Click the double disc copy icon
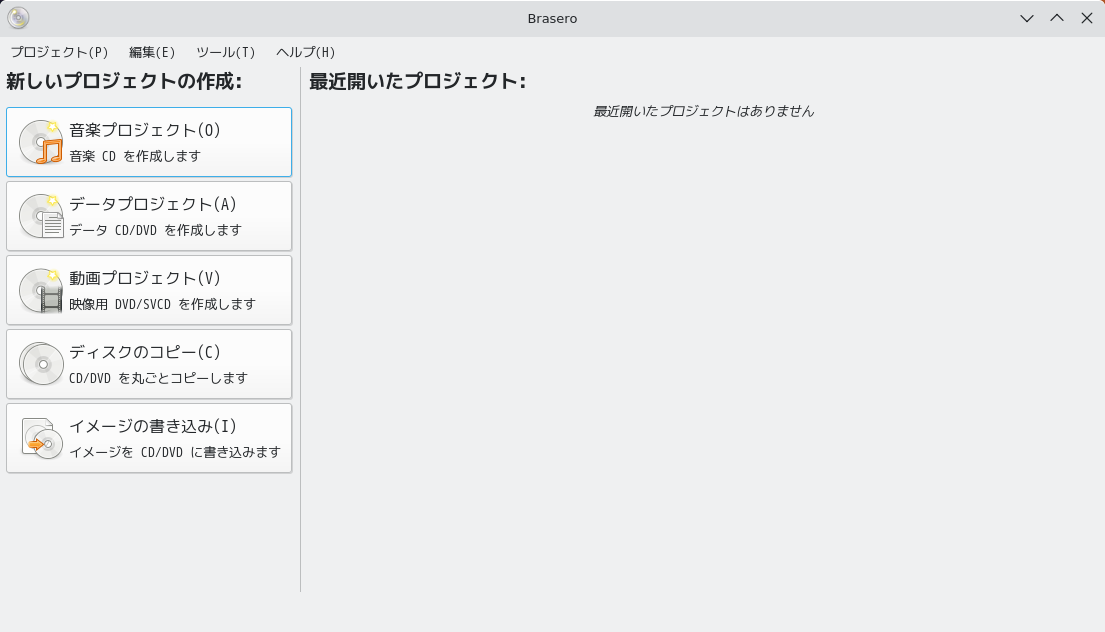 click(41, 364)
